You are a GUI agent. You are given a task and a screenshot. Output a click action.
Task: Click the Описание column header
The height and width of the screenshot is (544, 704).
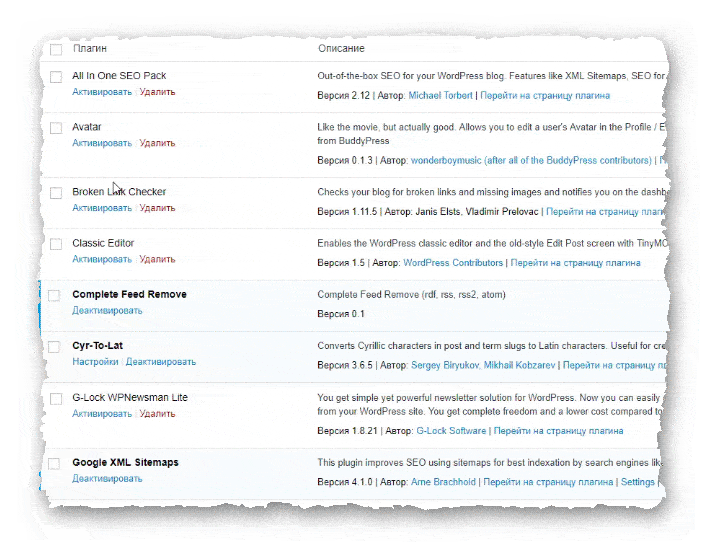(341, 48)
